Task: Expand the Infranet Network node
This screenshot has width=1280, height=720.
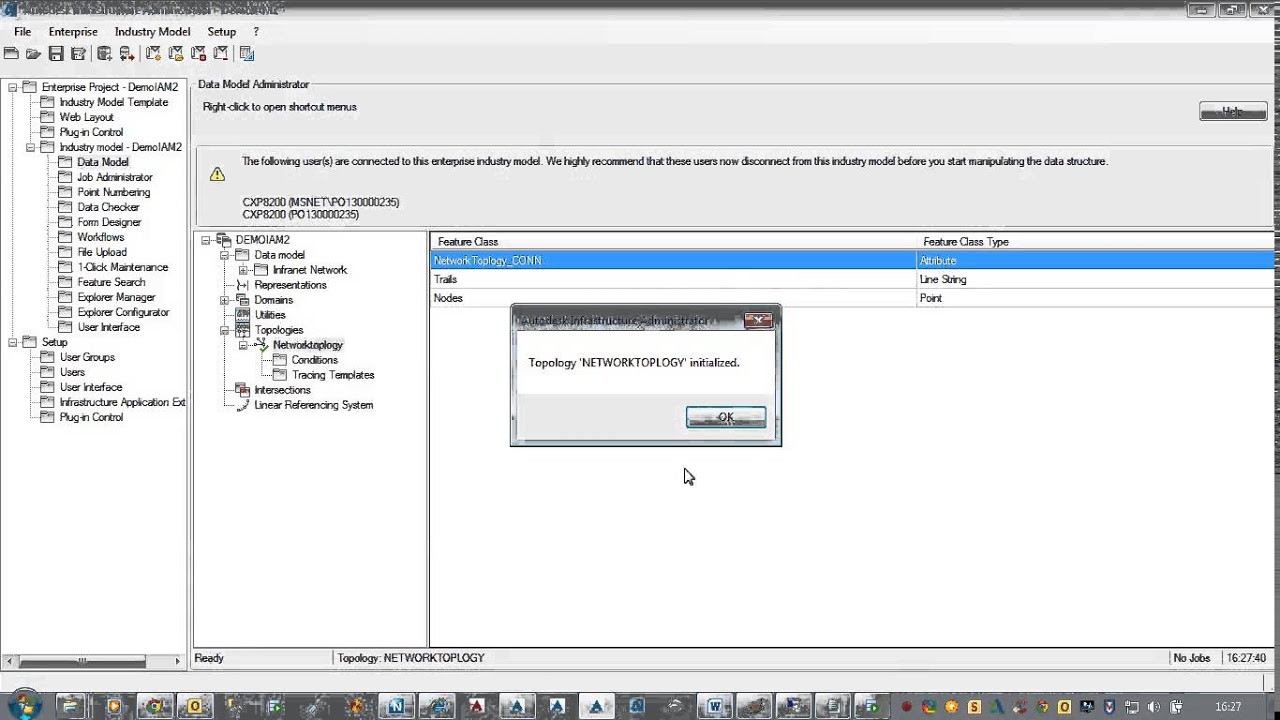Action: pos(243,270)
